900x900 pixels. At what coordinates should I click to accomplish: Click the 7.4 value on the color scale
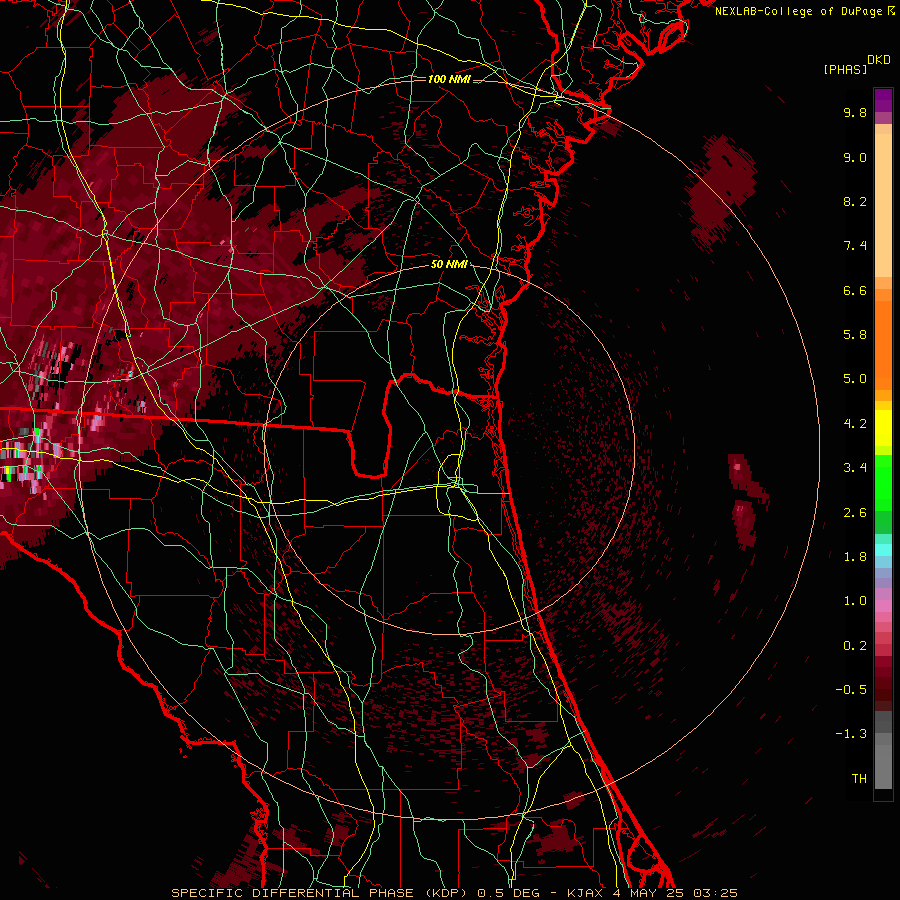coord(855,246)
